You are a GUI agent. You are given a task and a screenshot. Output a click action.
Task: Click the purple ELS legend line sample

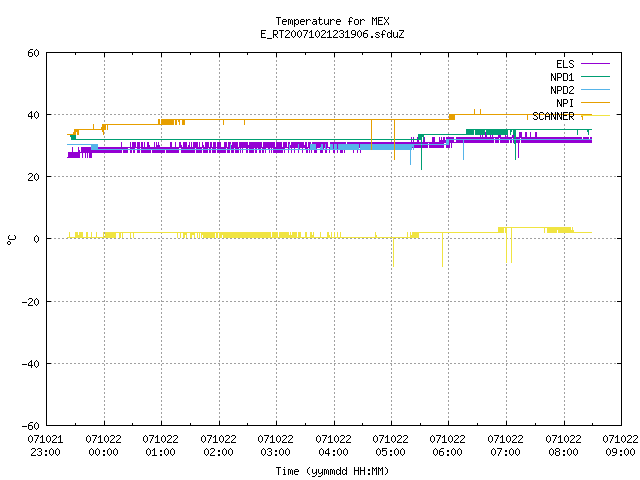(x=595, y=64)
